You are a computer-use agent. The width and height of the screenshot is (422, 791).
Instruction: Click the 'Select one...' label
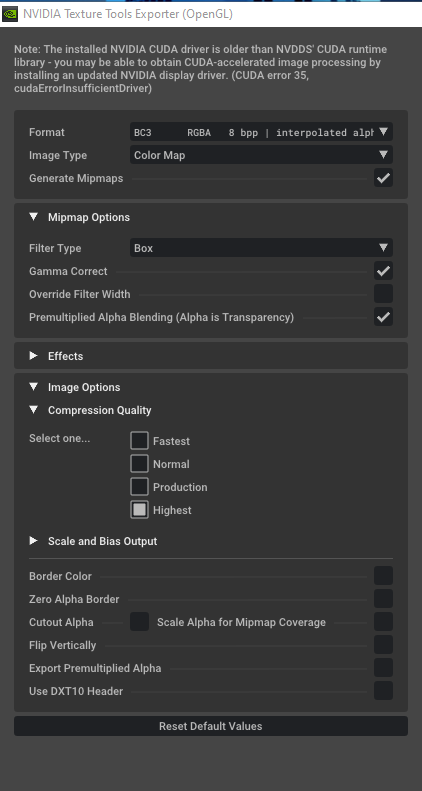click(59, 438)
